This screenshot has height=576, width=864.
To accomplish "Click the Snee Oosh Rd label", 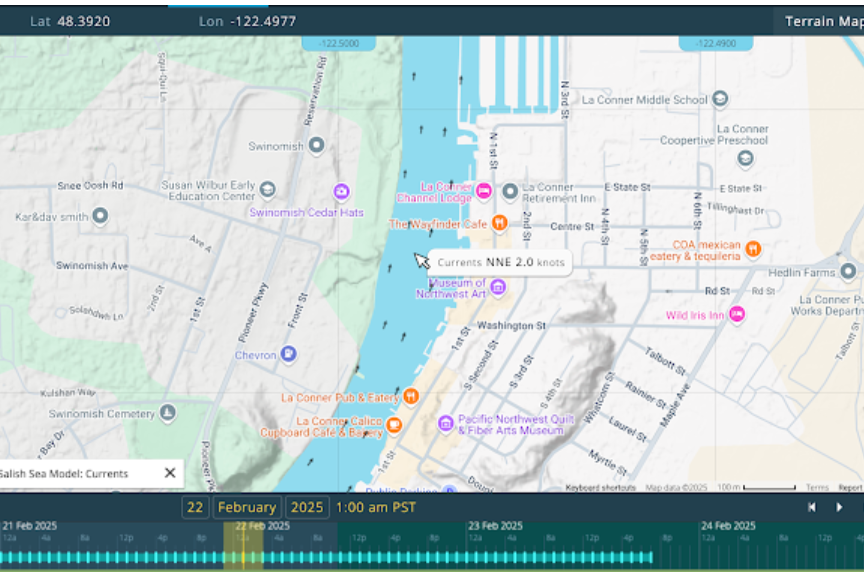I will point(90,186).
